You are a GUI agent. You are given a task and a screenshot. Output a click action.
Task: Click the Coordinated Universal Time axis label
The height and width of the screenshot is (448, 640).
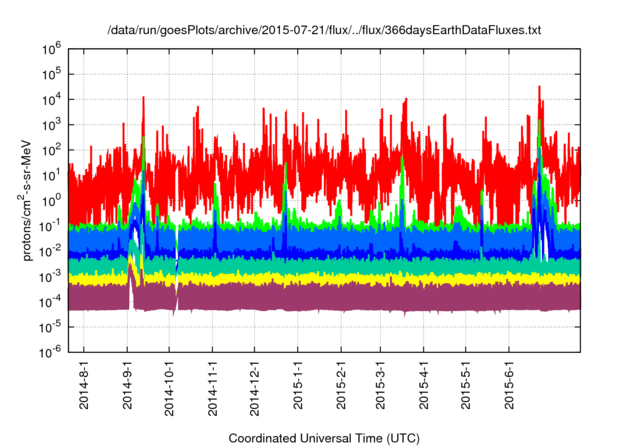324,438
